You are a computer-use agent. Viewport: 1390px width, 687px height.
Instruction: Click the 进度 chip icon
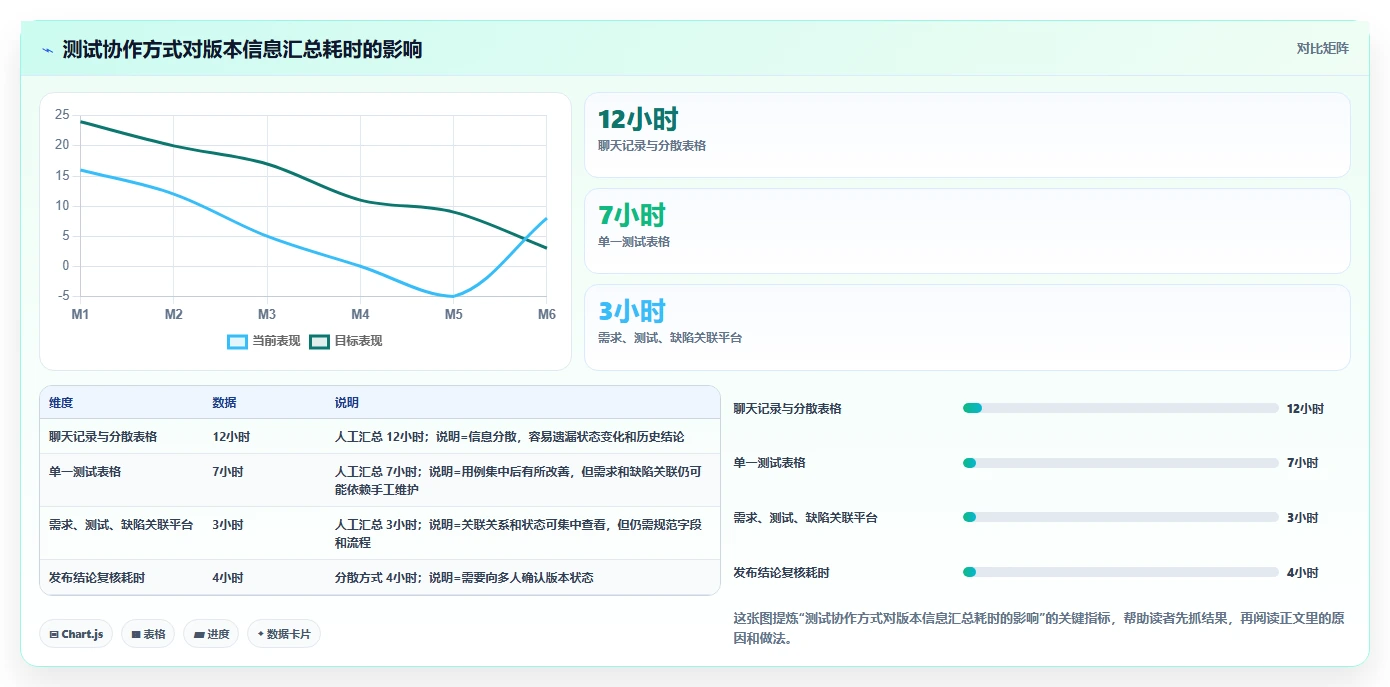(198, 634)
